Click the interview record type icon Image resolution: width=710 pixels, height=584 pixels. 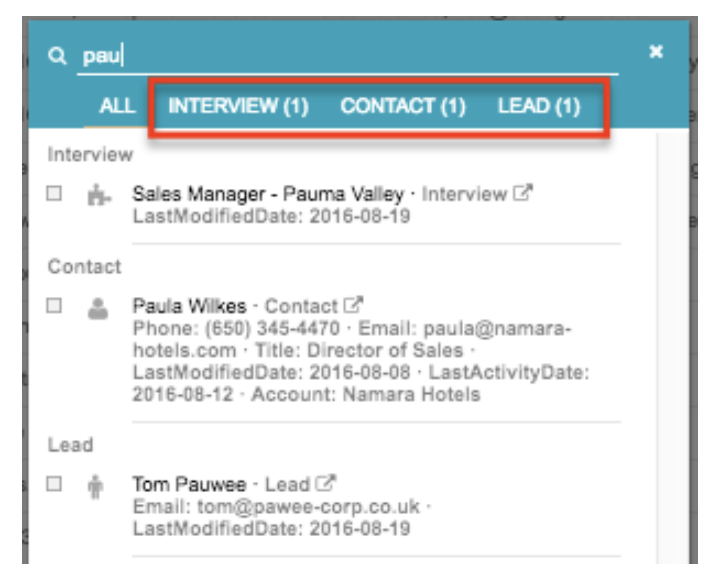pyautogui.click(x=98, y=195)
